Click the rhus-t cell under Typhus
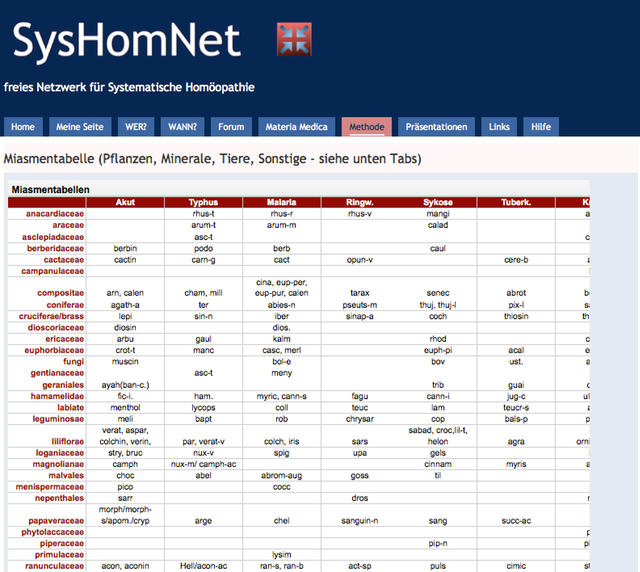 (203, 214)
